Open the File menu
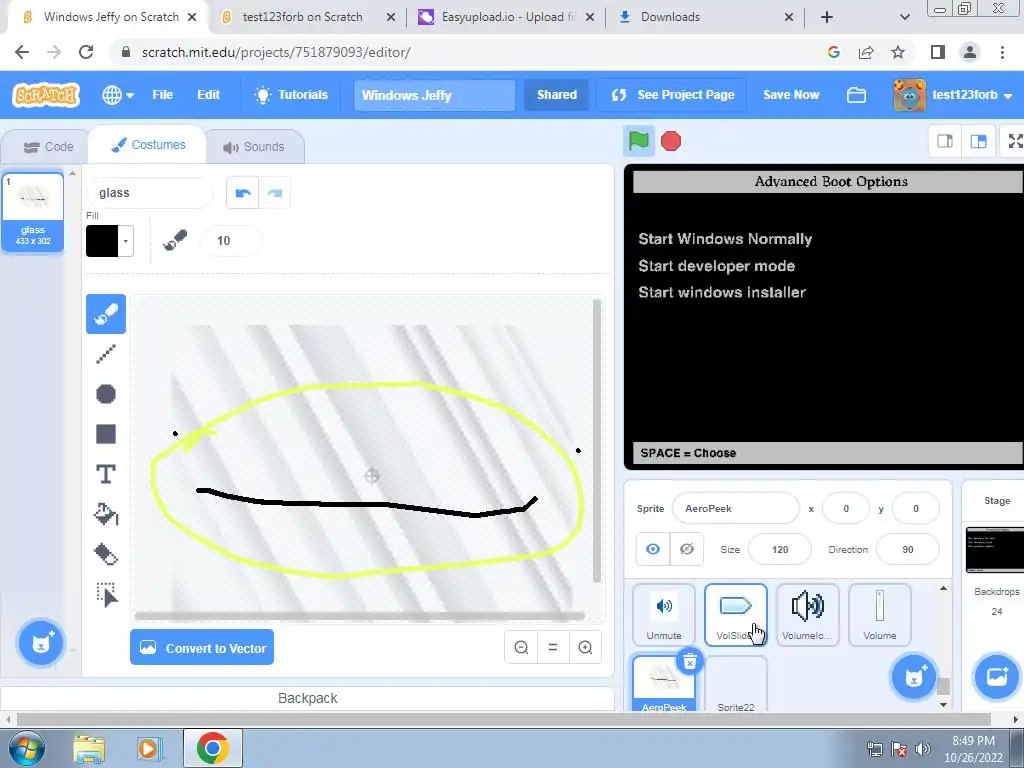The width and height of the screenshot is (1024, 768). coord(163,95)
